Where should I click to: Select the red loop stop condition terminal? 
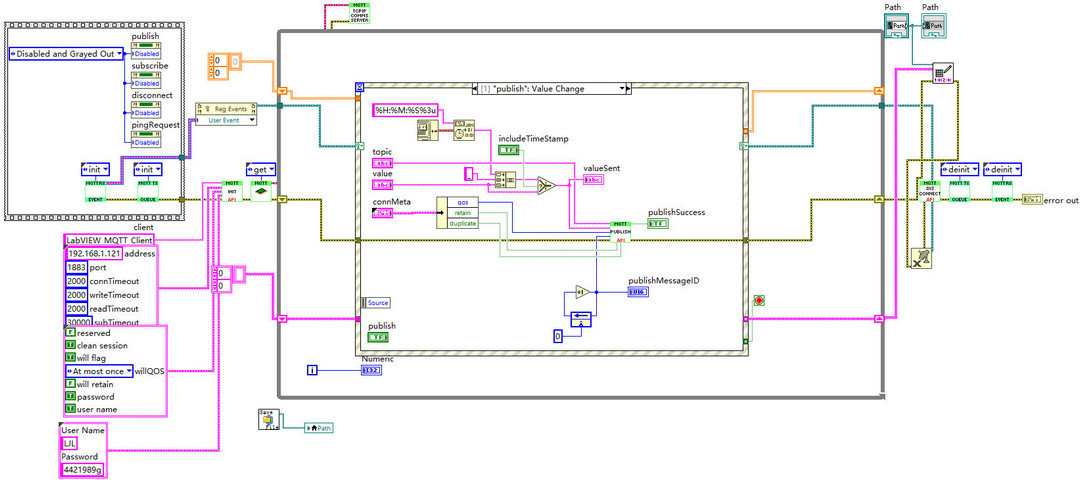pyautogui.click(x=760, y=300)
